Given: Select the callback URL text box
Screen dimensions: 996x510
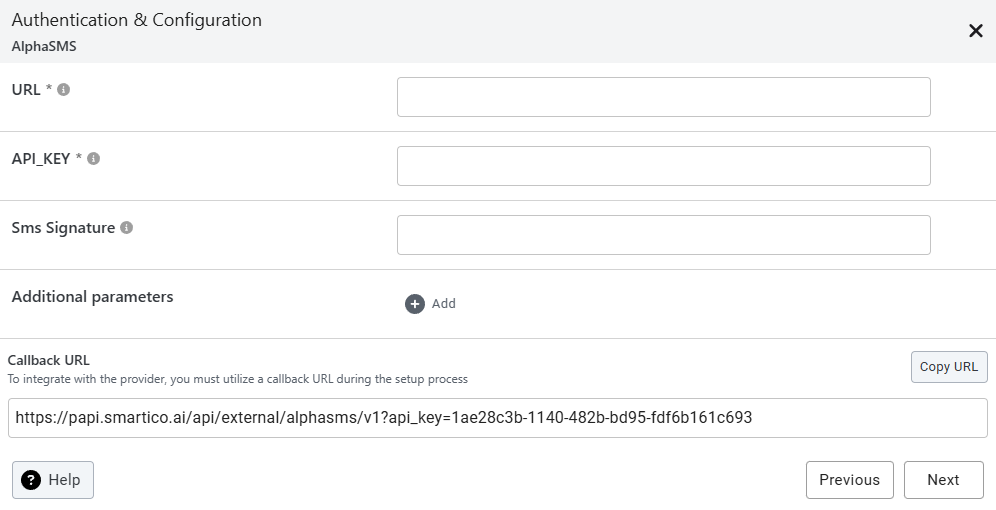Looking at the screenshot, I should [x=497, y=418].
